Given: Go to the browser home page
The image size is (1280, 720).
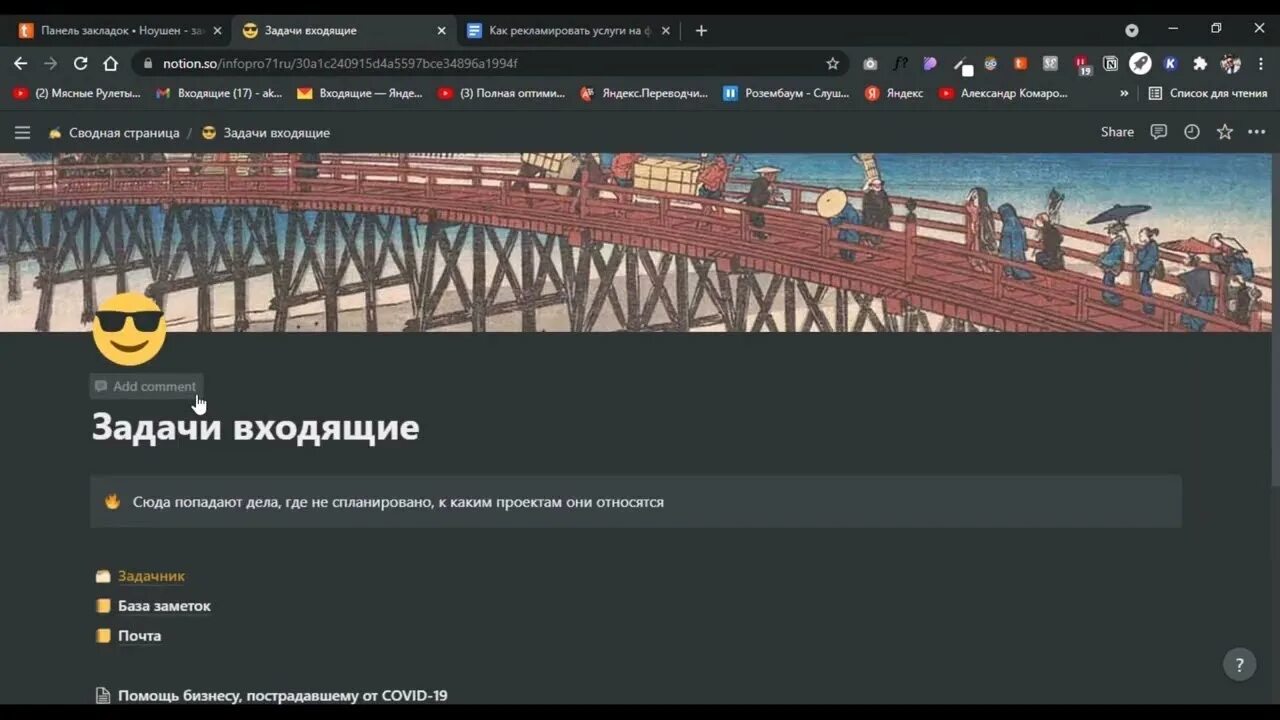Looking at the screenshot, I should (x=110, y=63).
